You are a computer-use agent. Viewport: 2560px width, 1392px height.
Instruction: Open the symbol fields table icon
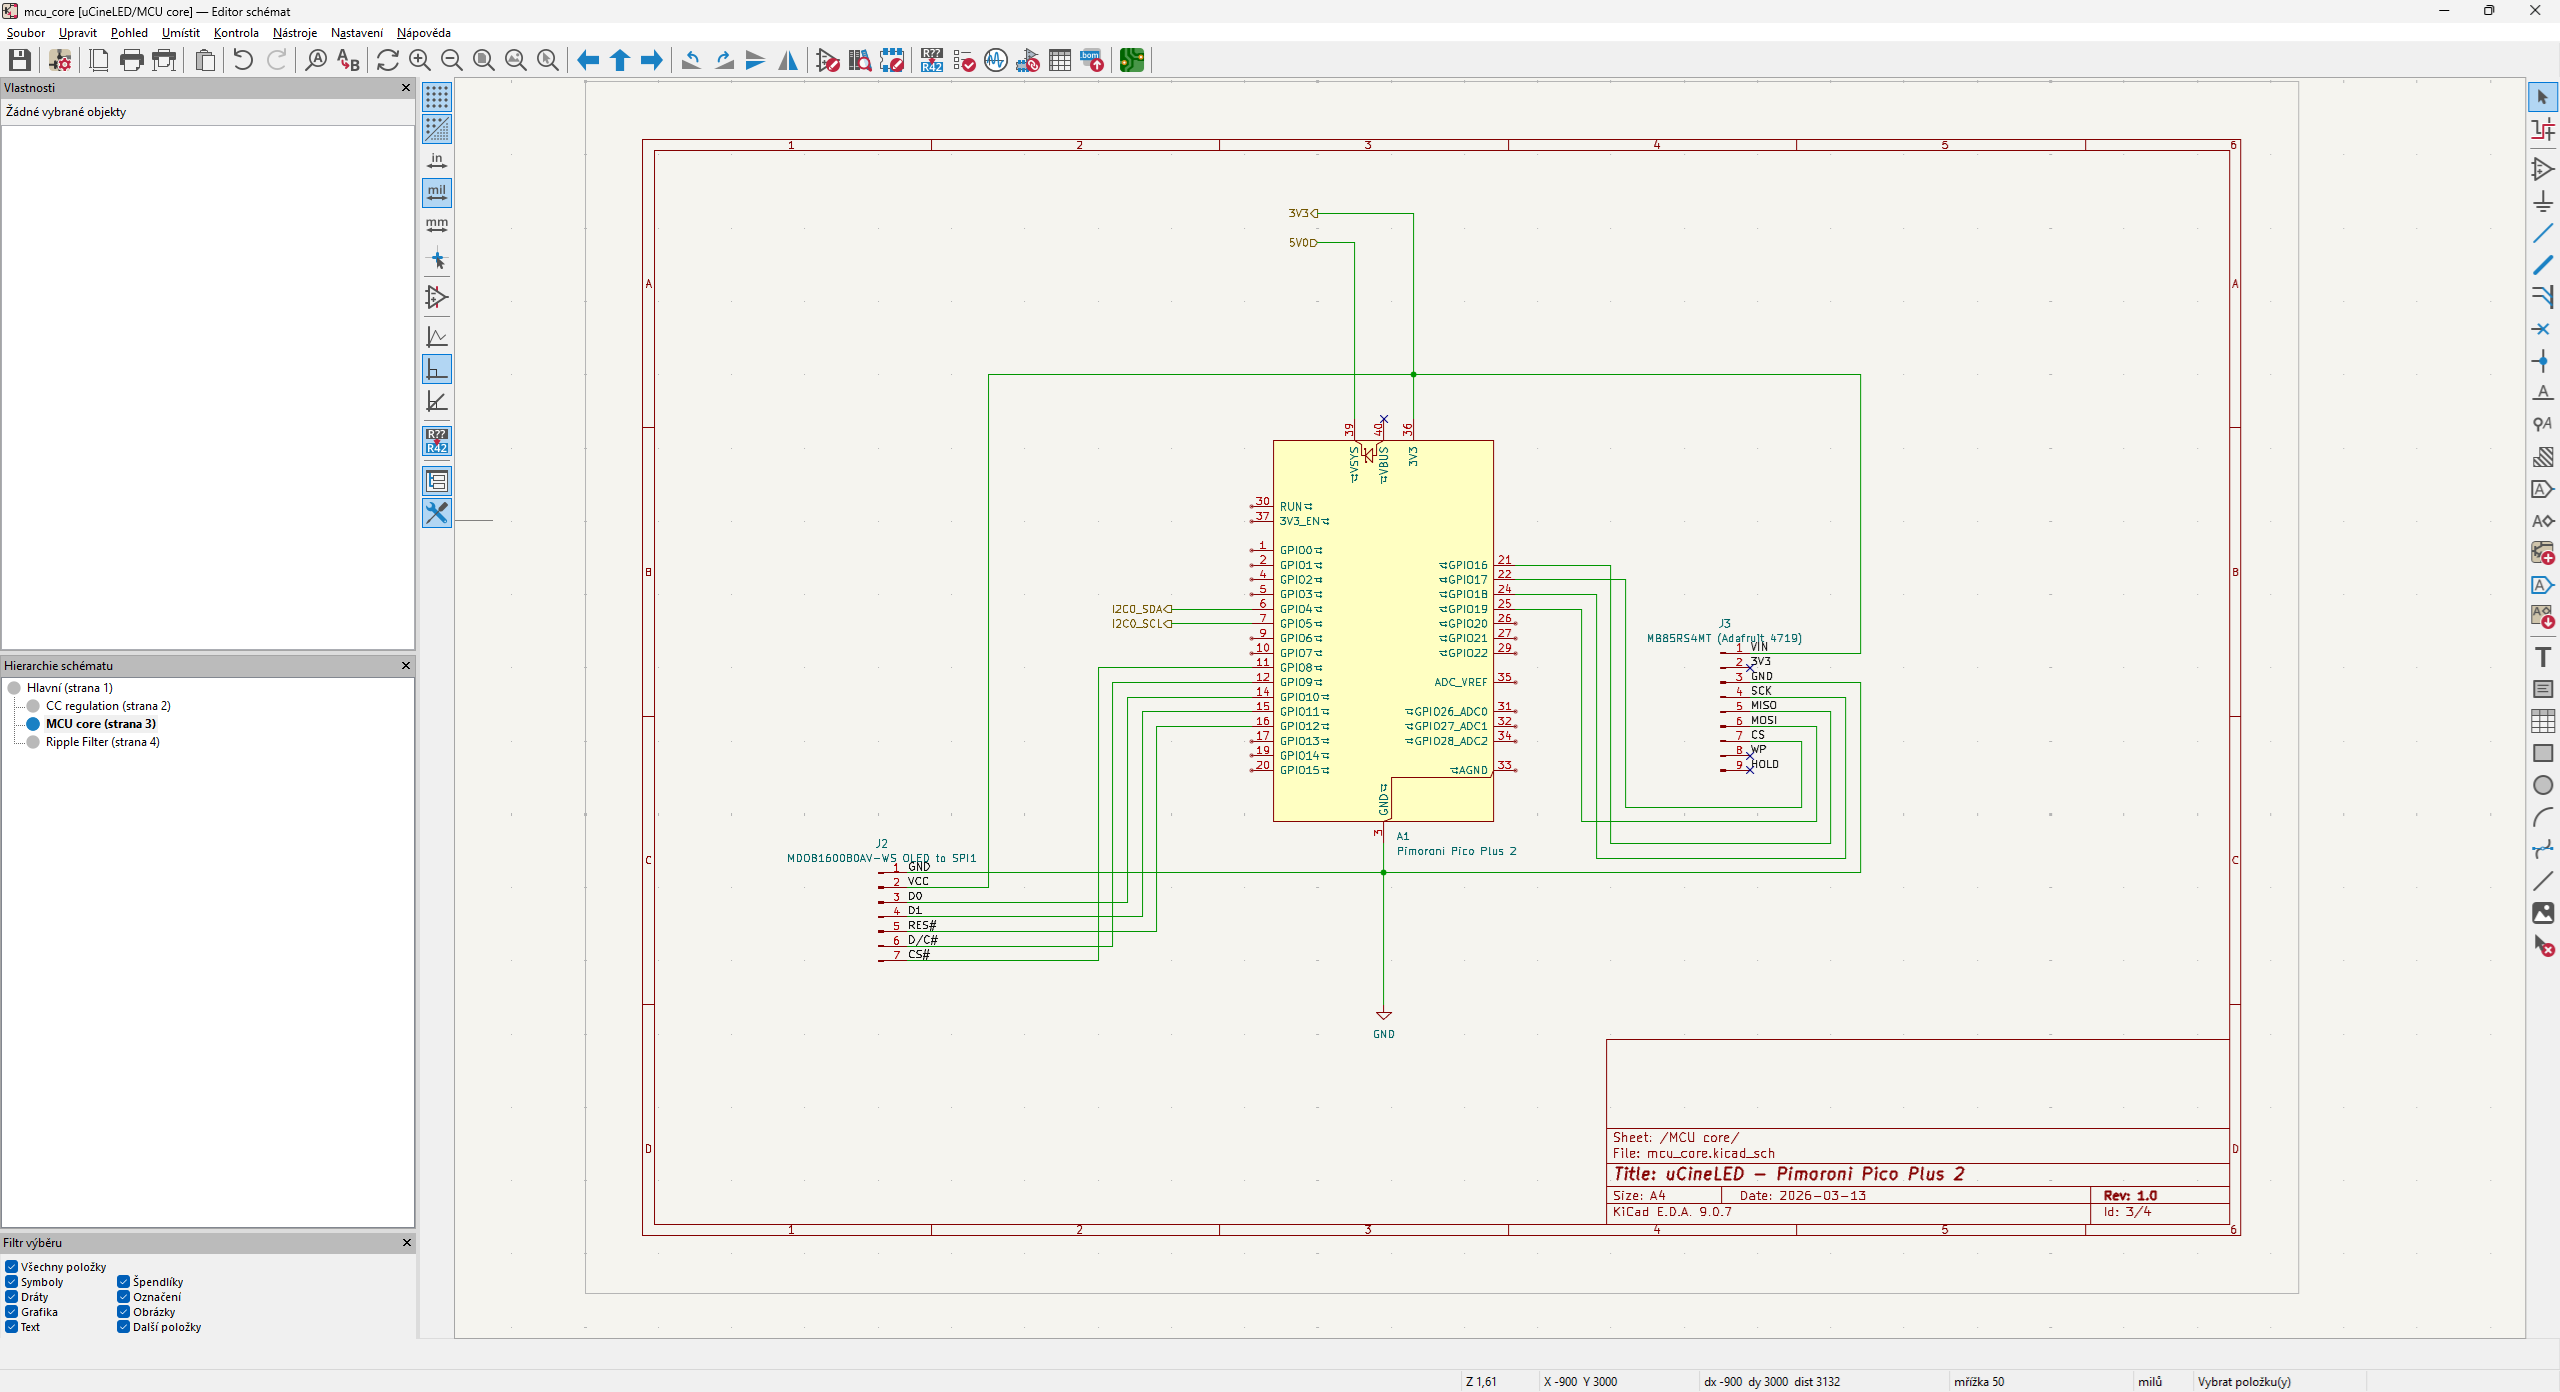pyautogui.click(x=1060, y=61)
